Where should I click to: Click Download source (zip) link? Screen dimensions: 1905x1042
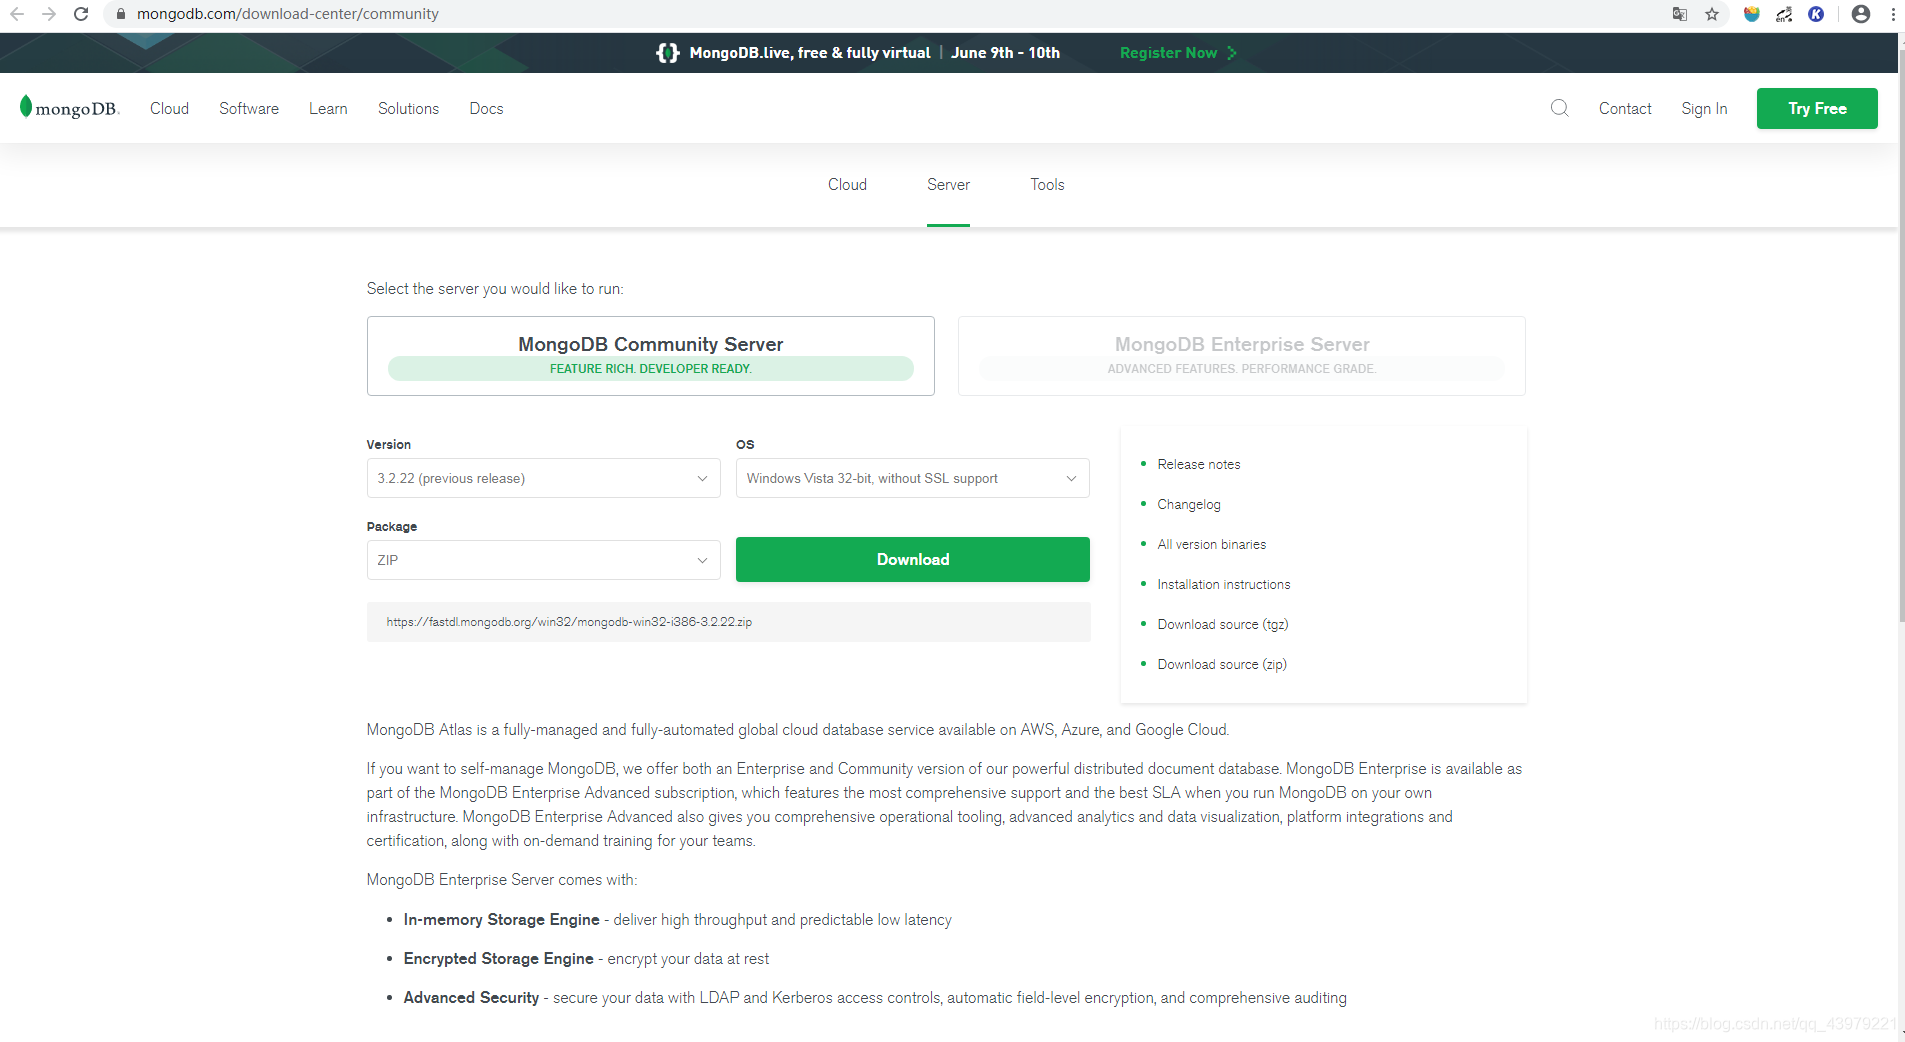[1222, 664]
